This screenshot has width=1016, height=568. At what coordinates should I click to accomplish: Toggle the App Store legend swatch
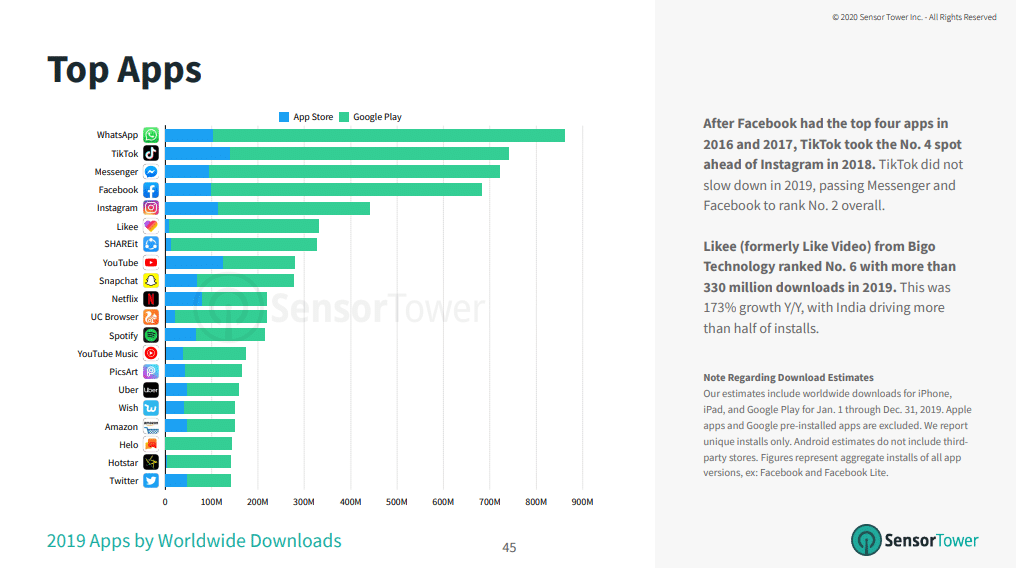click(284, 117)
